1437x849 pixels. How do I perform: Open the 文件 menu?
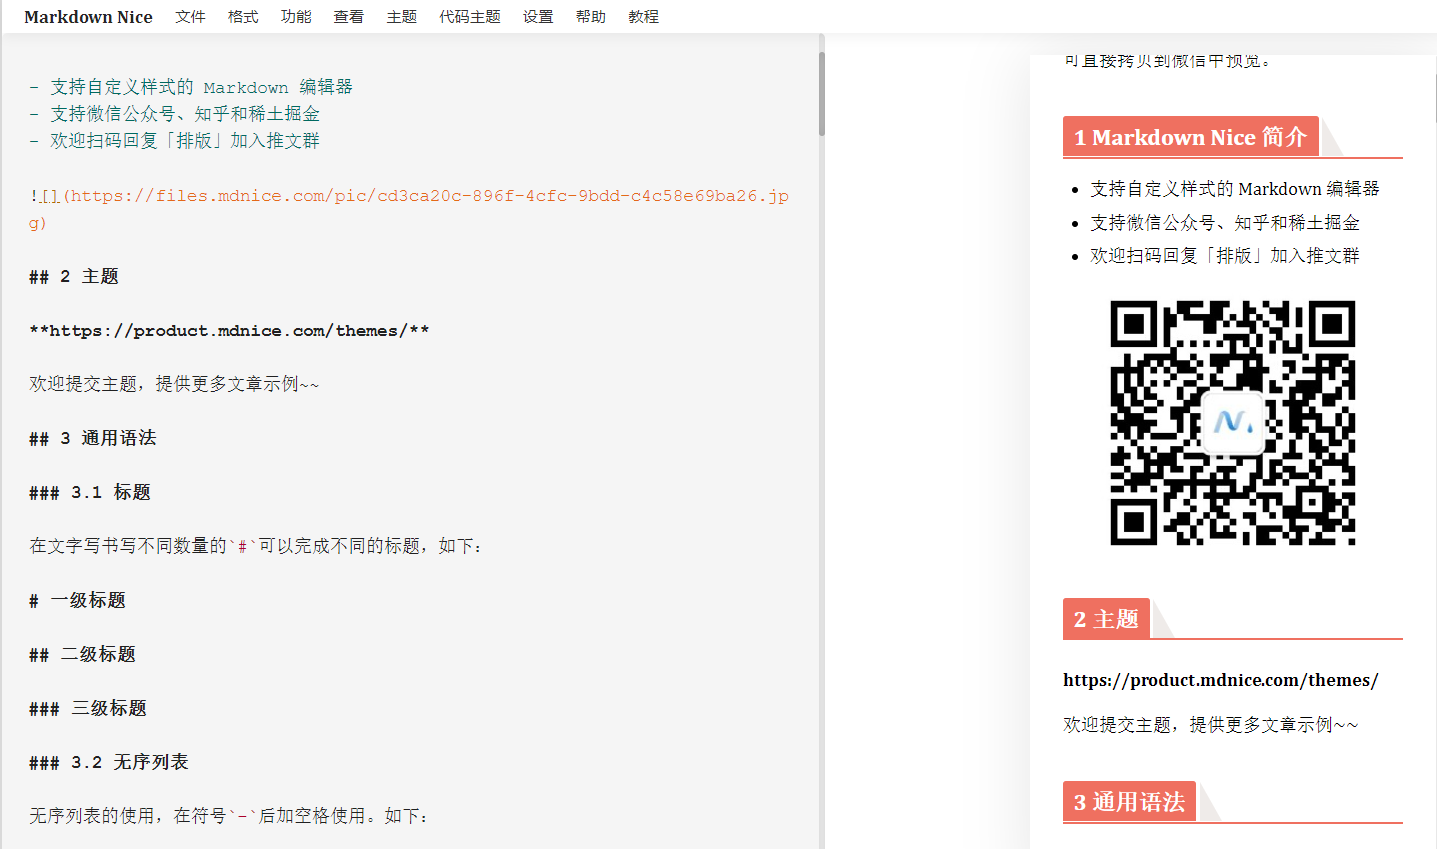190,17
